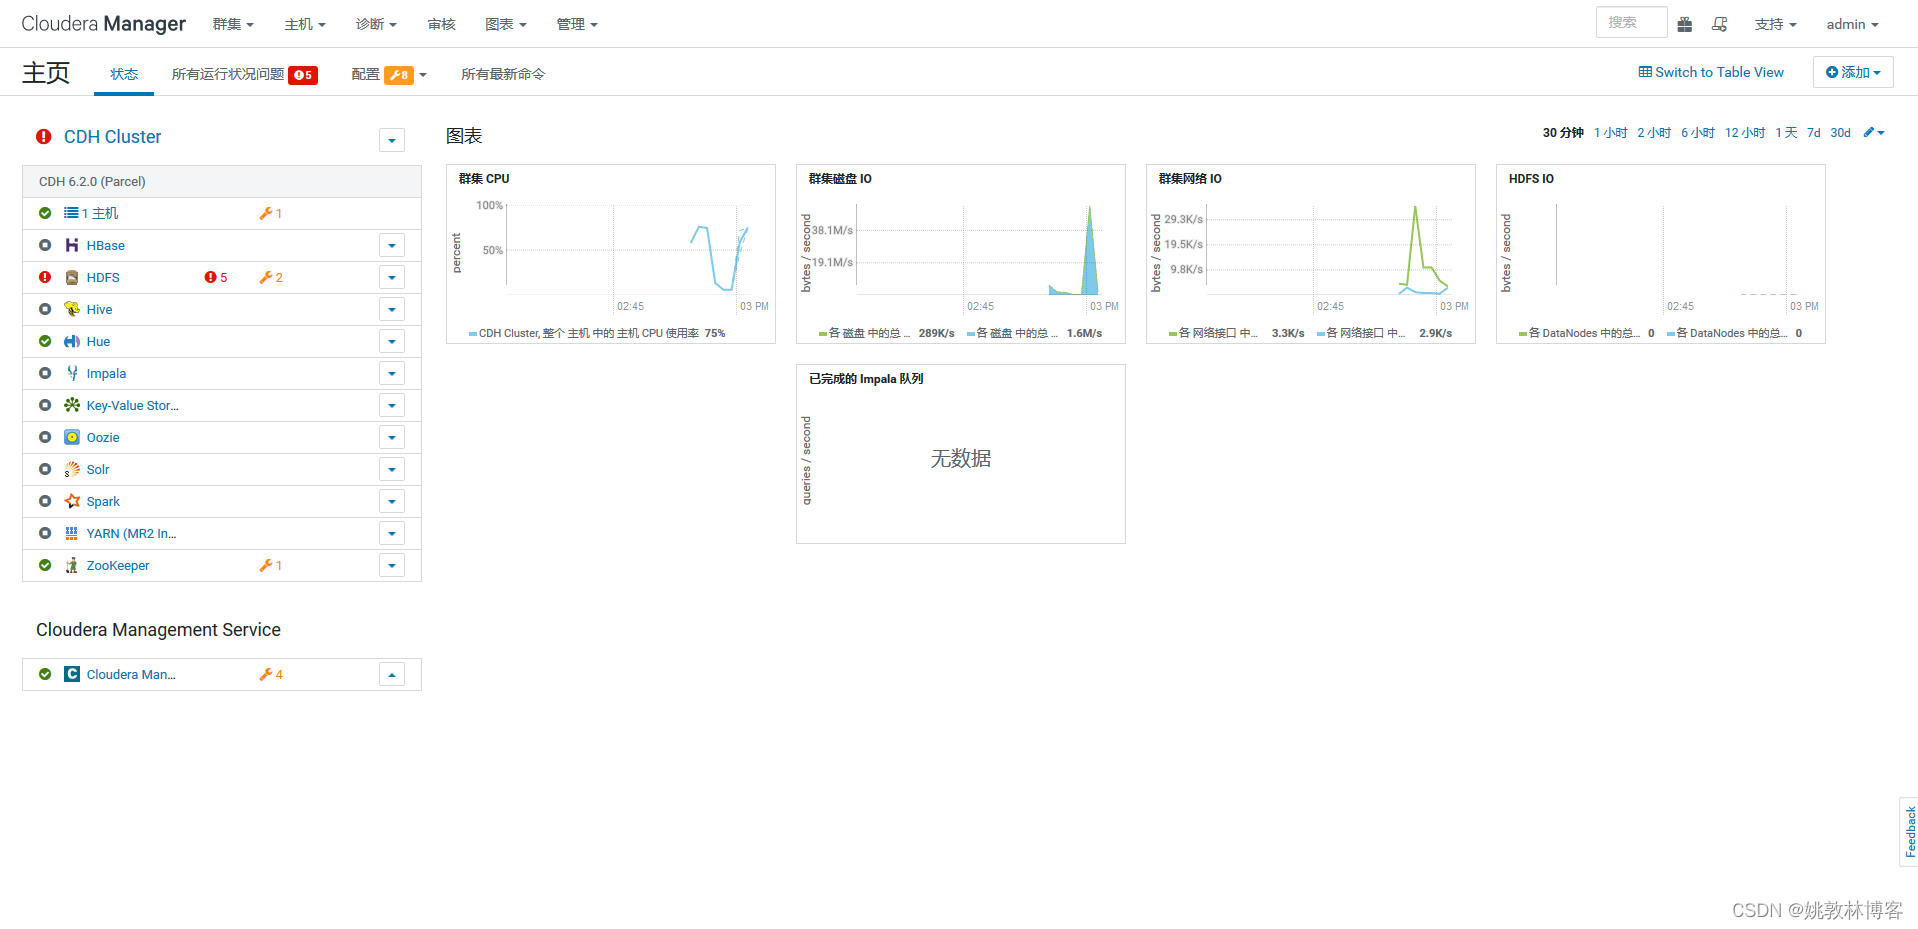Open the chart edit pencil menu

click(1874, 132)
